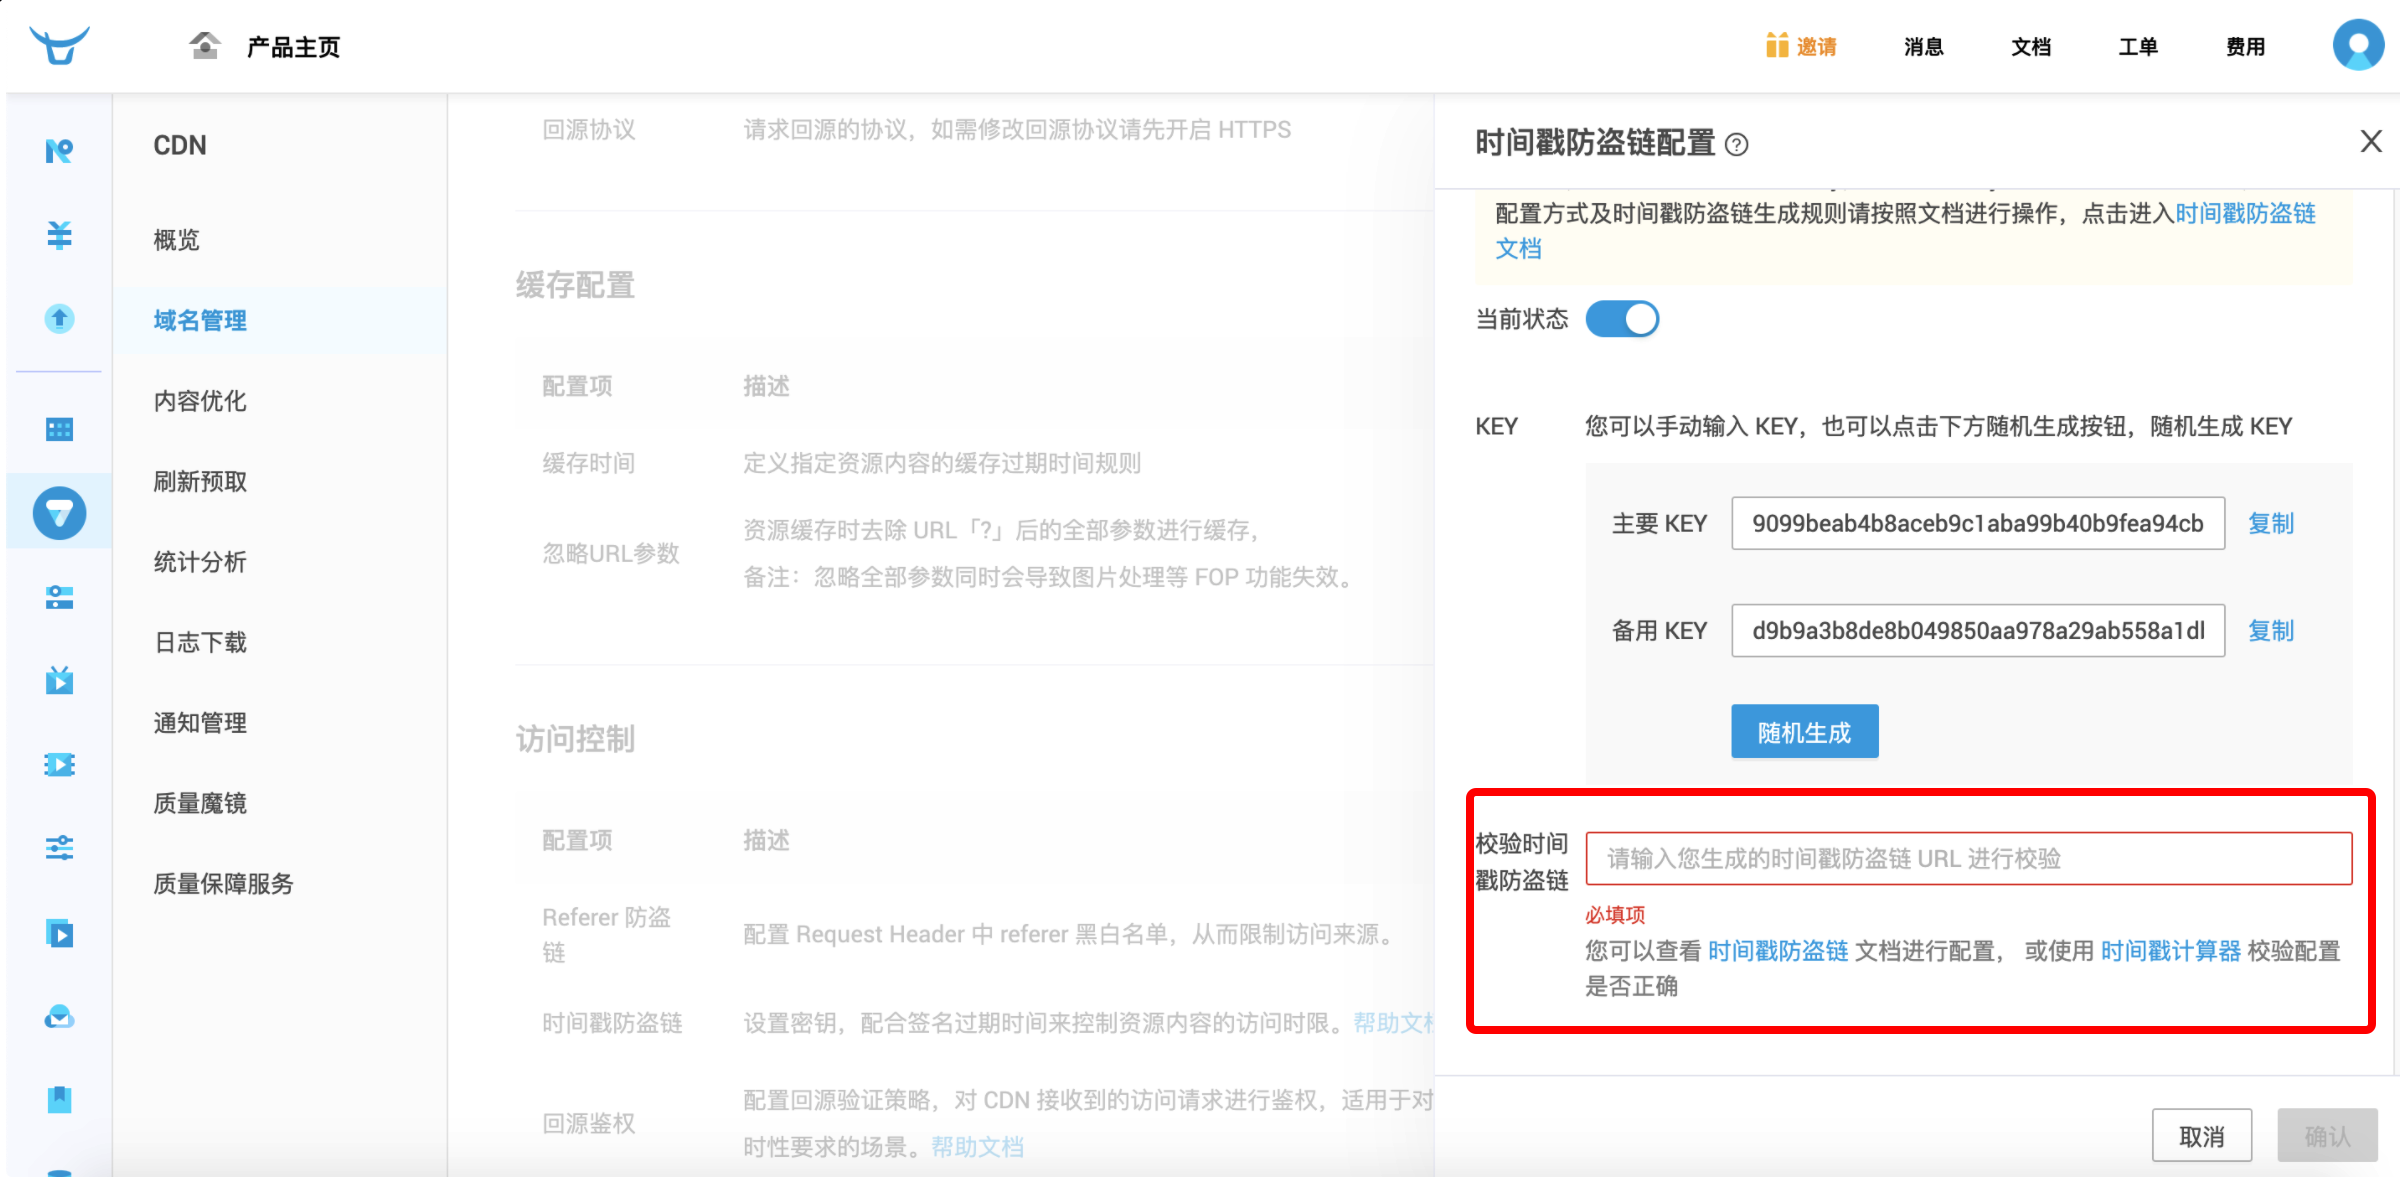Click 工单 in the top navigation
Viewport: 2404px width, 1178px height.
coord(2137,46)
